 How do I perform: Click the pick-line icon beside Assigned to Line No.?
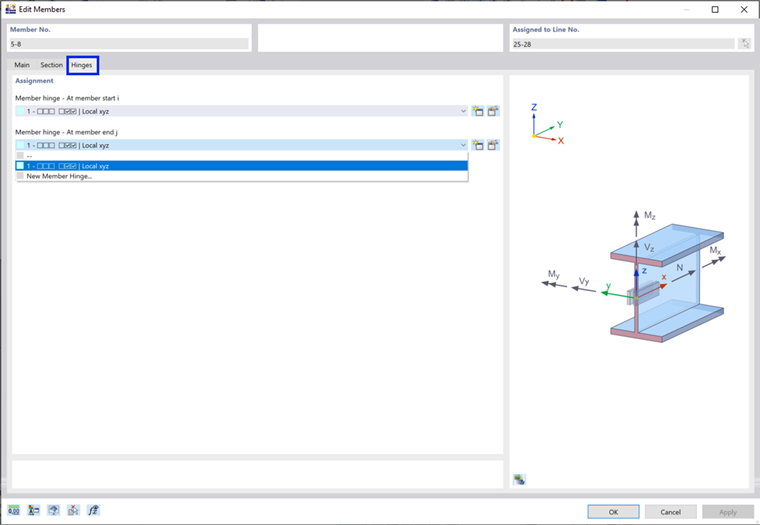(x=745, y=44)
